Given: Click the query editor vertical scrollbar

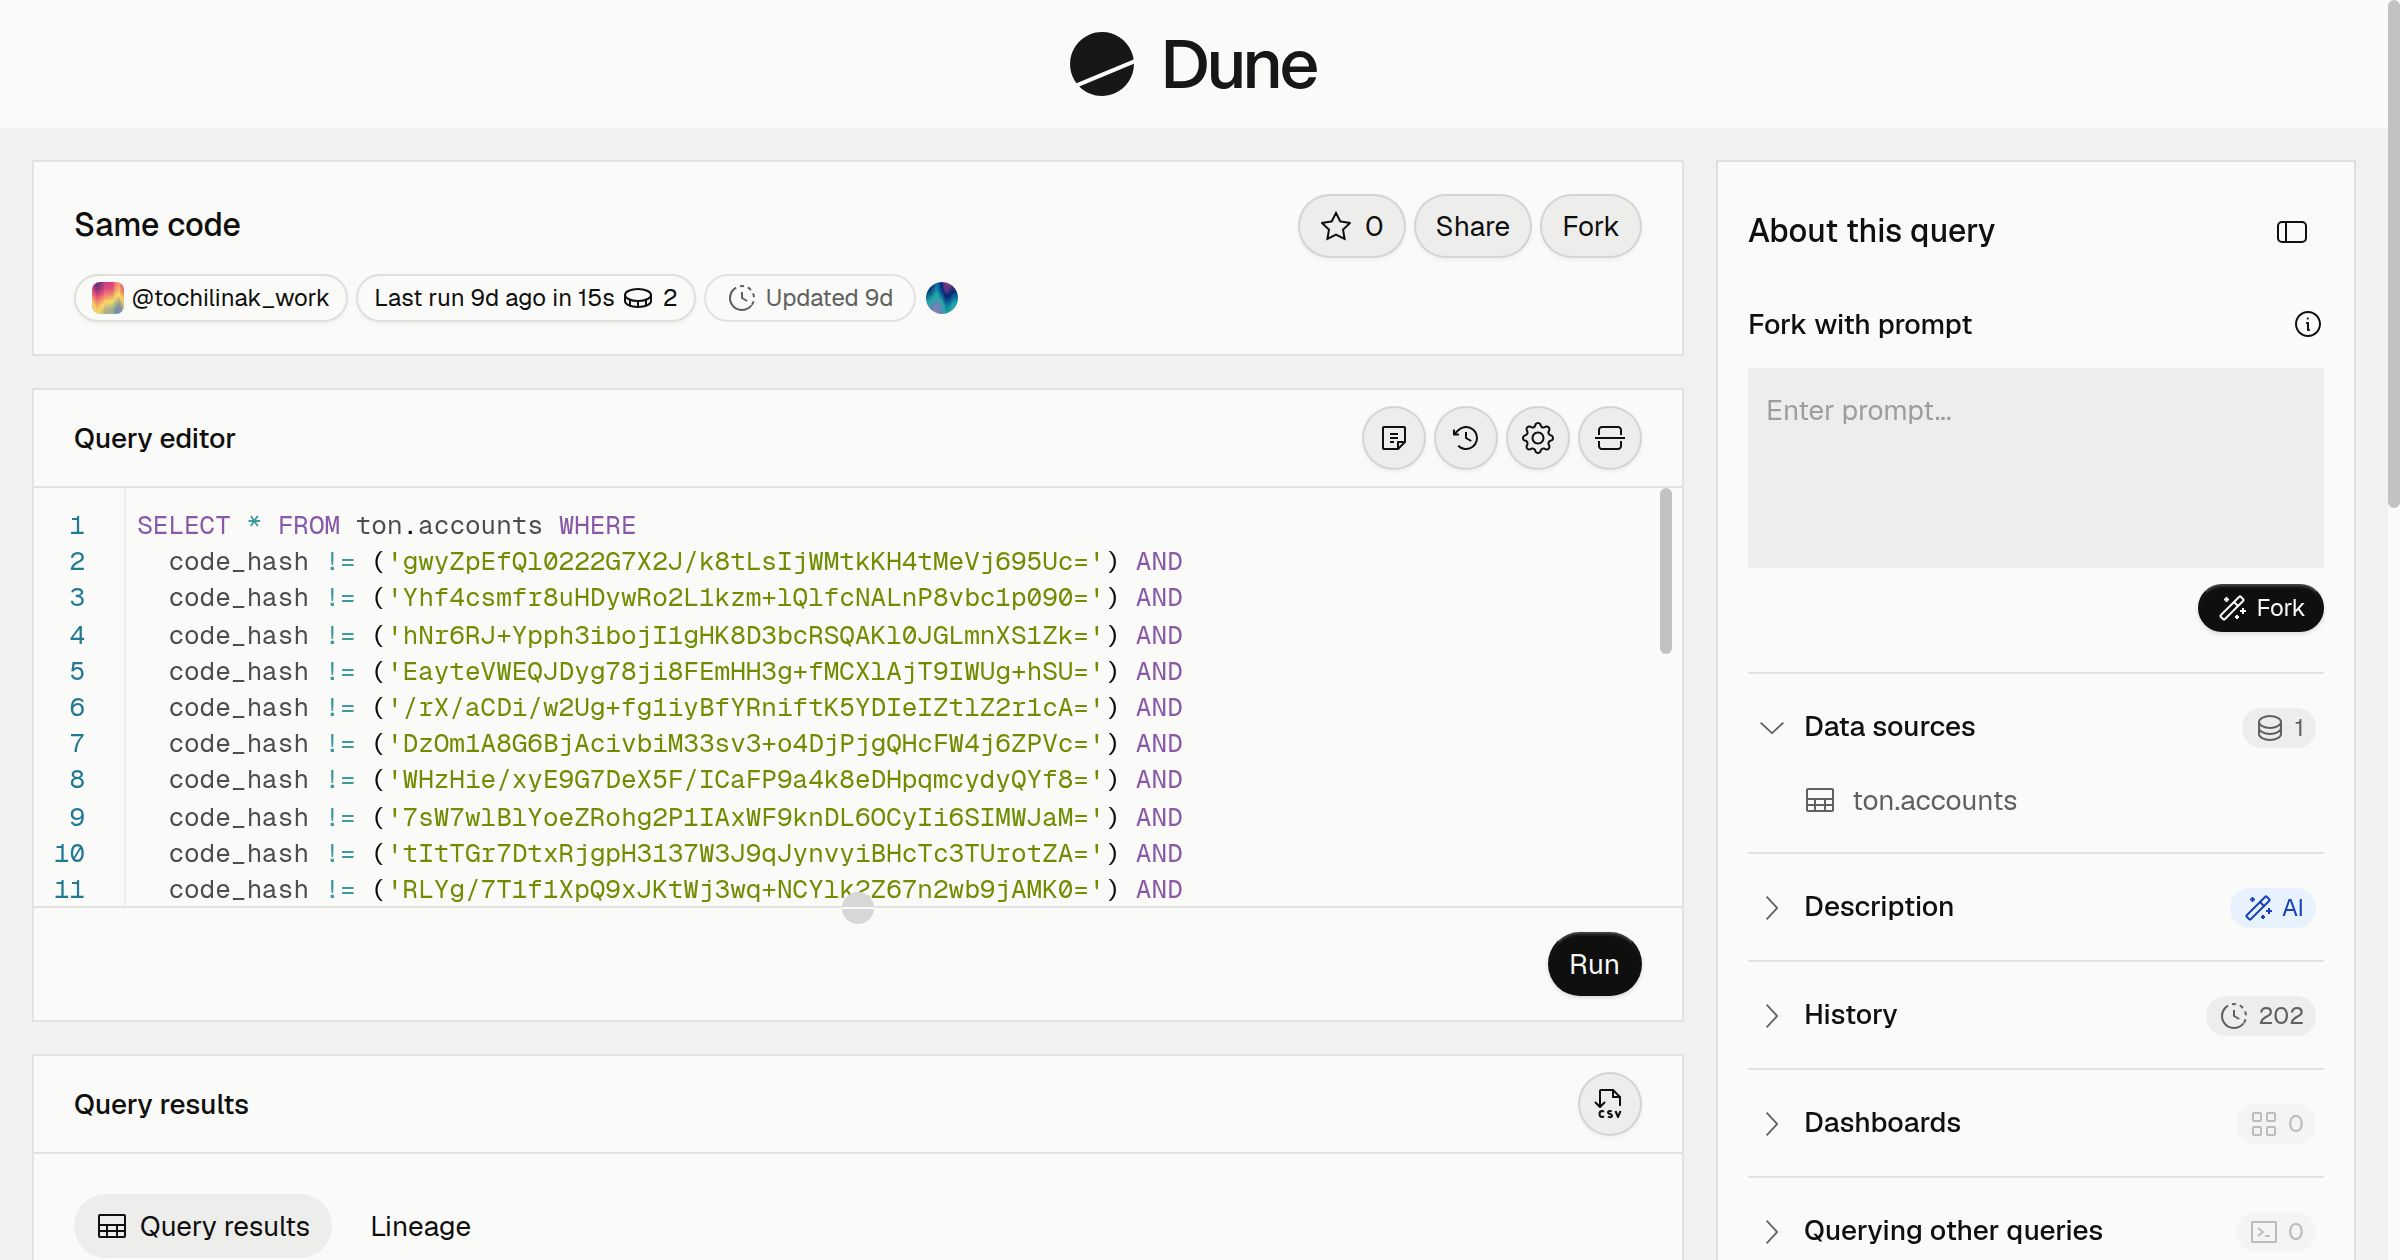Looking at the screenshot, I should tap(1666, 572).
